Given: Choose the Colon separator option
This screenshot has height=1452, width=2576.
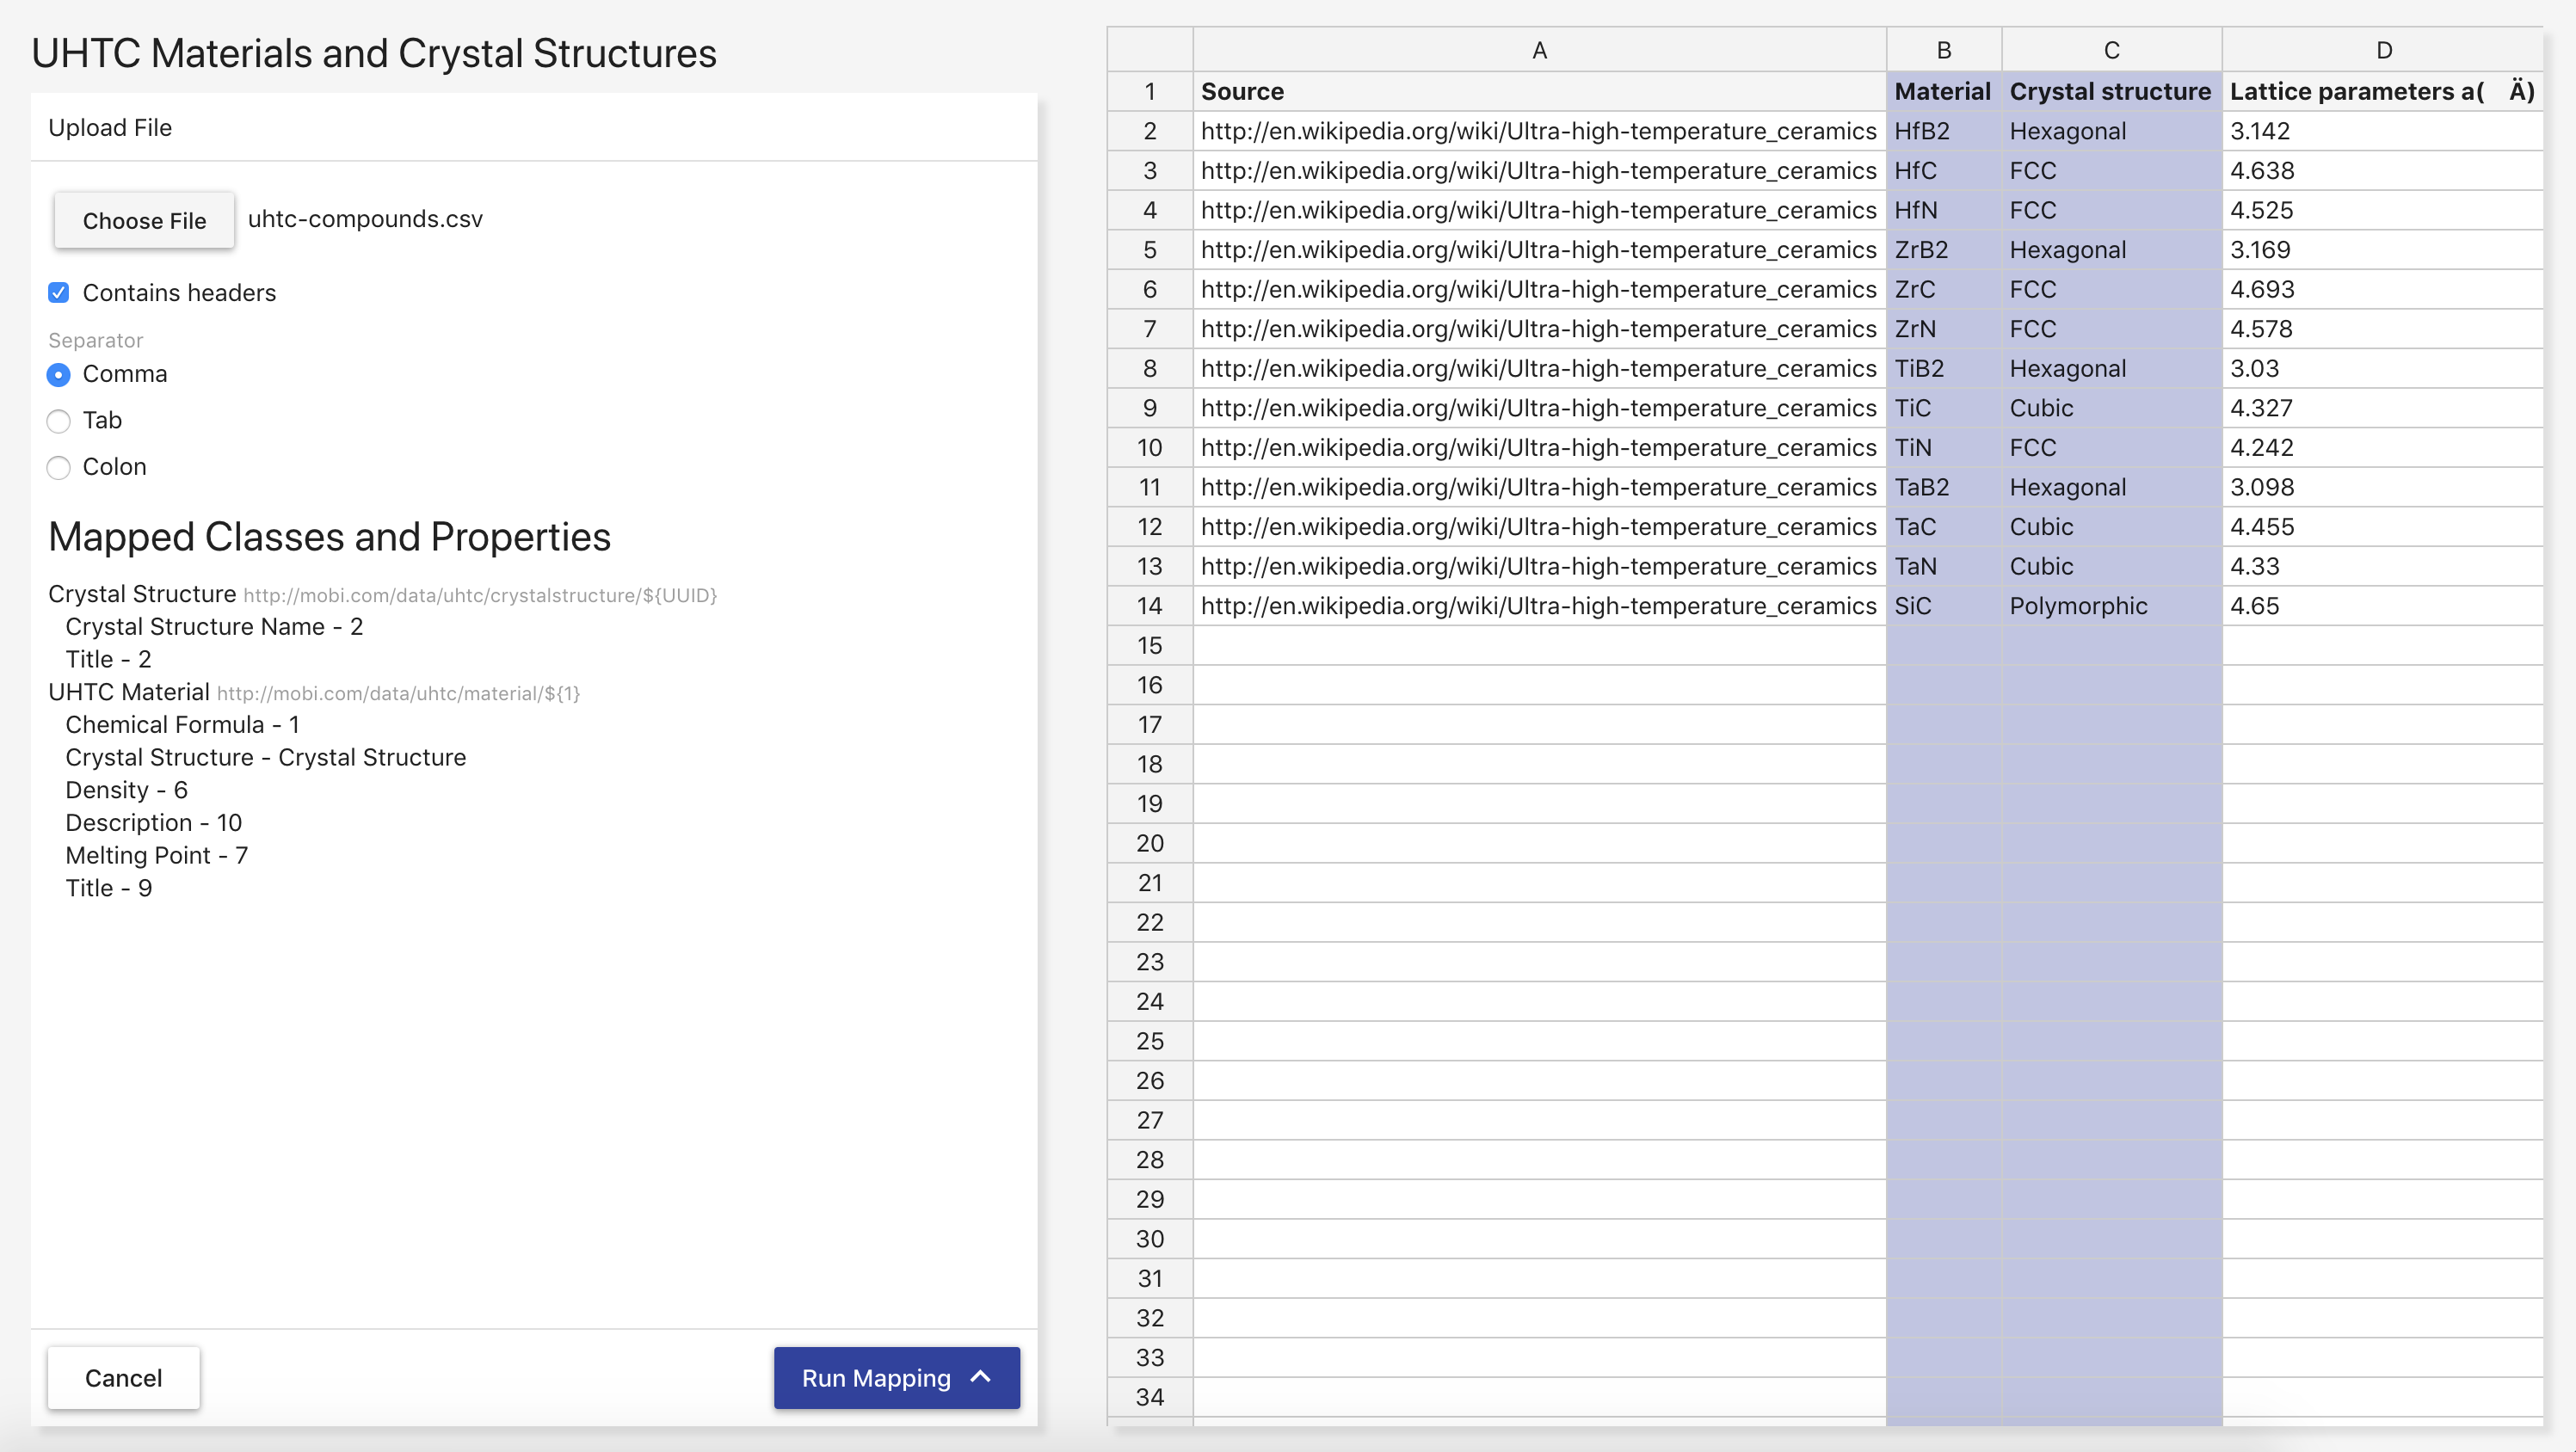Looking at the screenshot, I should tap(59, 467).
